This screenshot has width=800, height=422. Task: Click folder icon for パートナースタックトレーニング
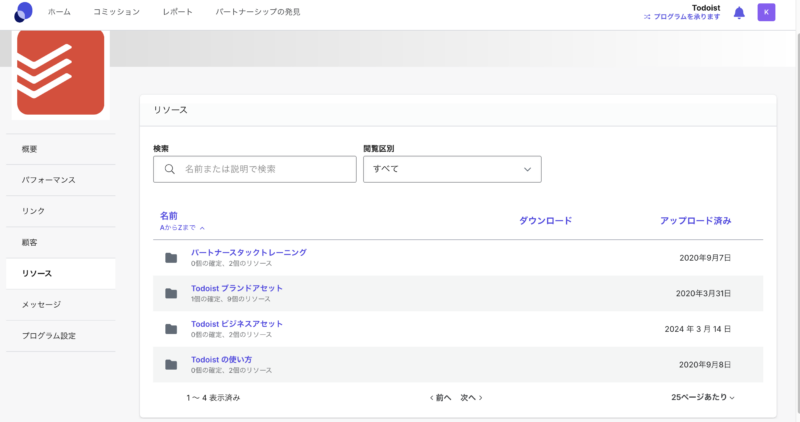(x=171, y=258)
